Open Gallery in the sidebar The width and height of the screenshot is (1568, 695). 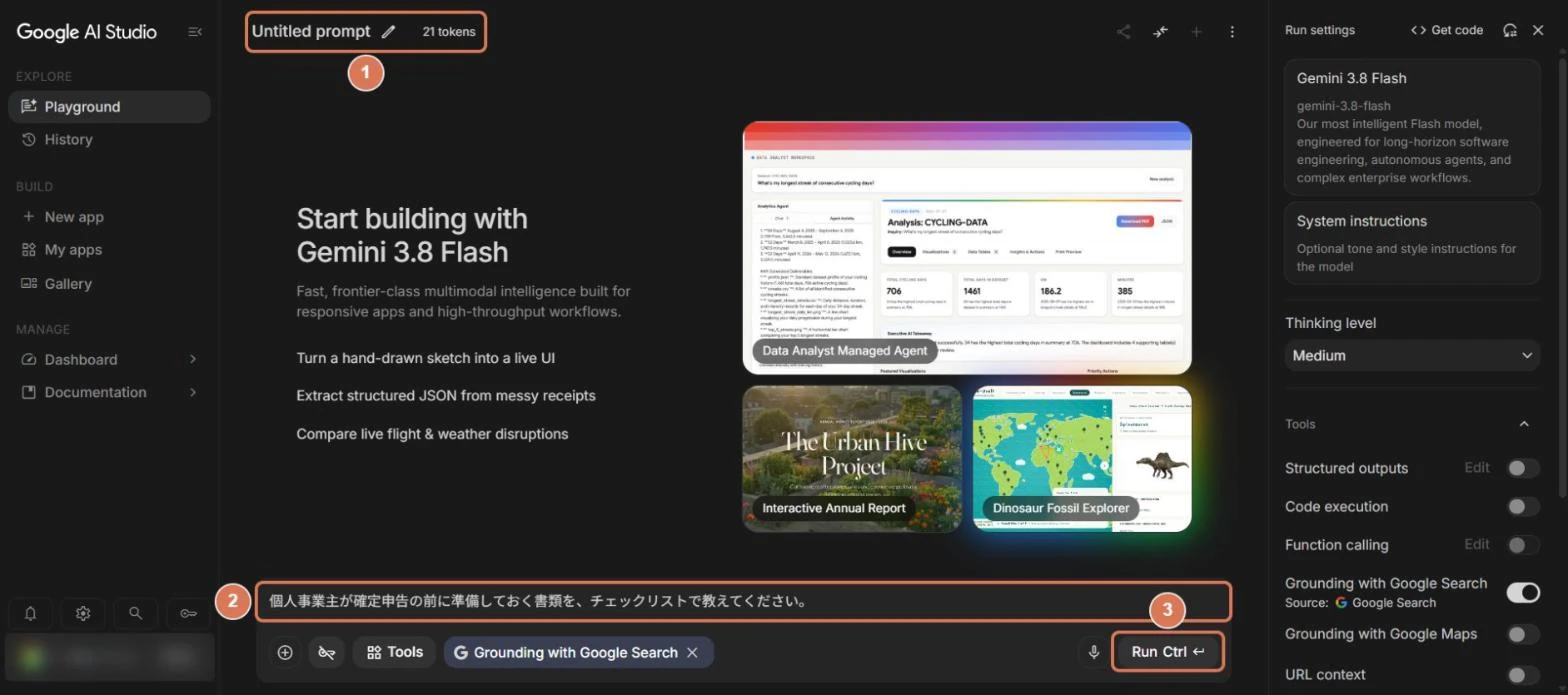pos(109,284)
